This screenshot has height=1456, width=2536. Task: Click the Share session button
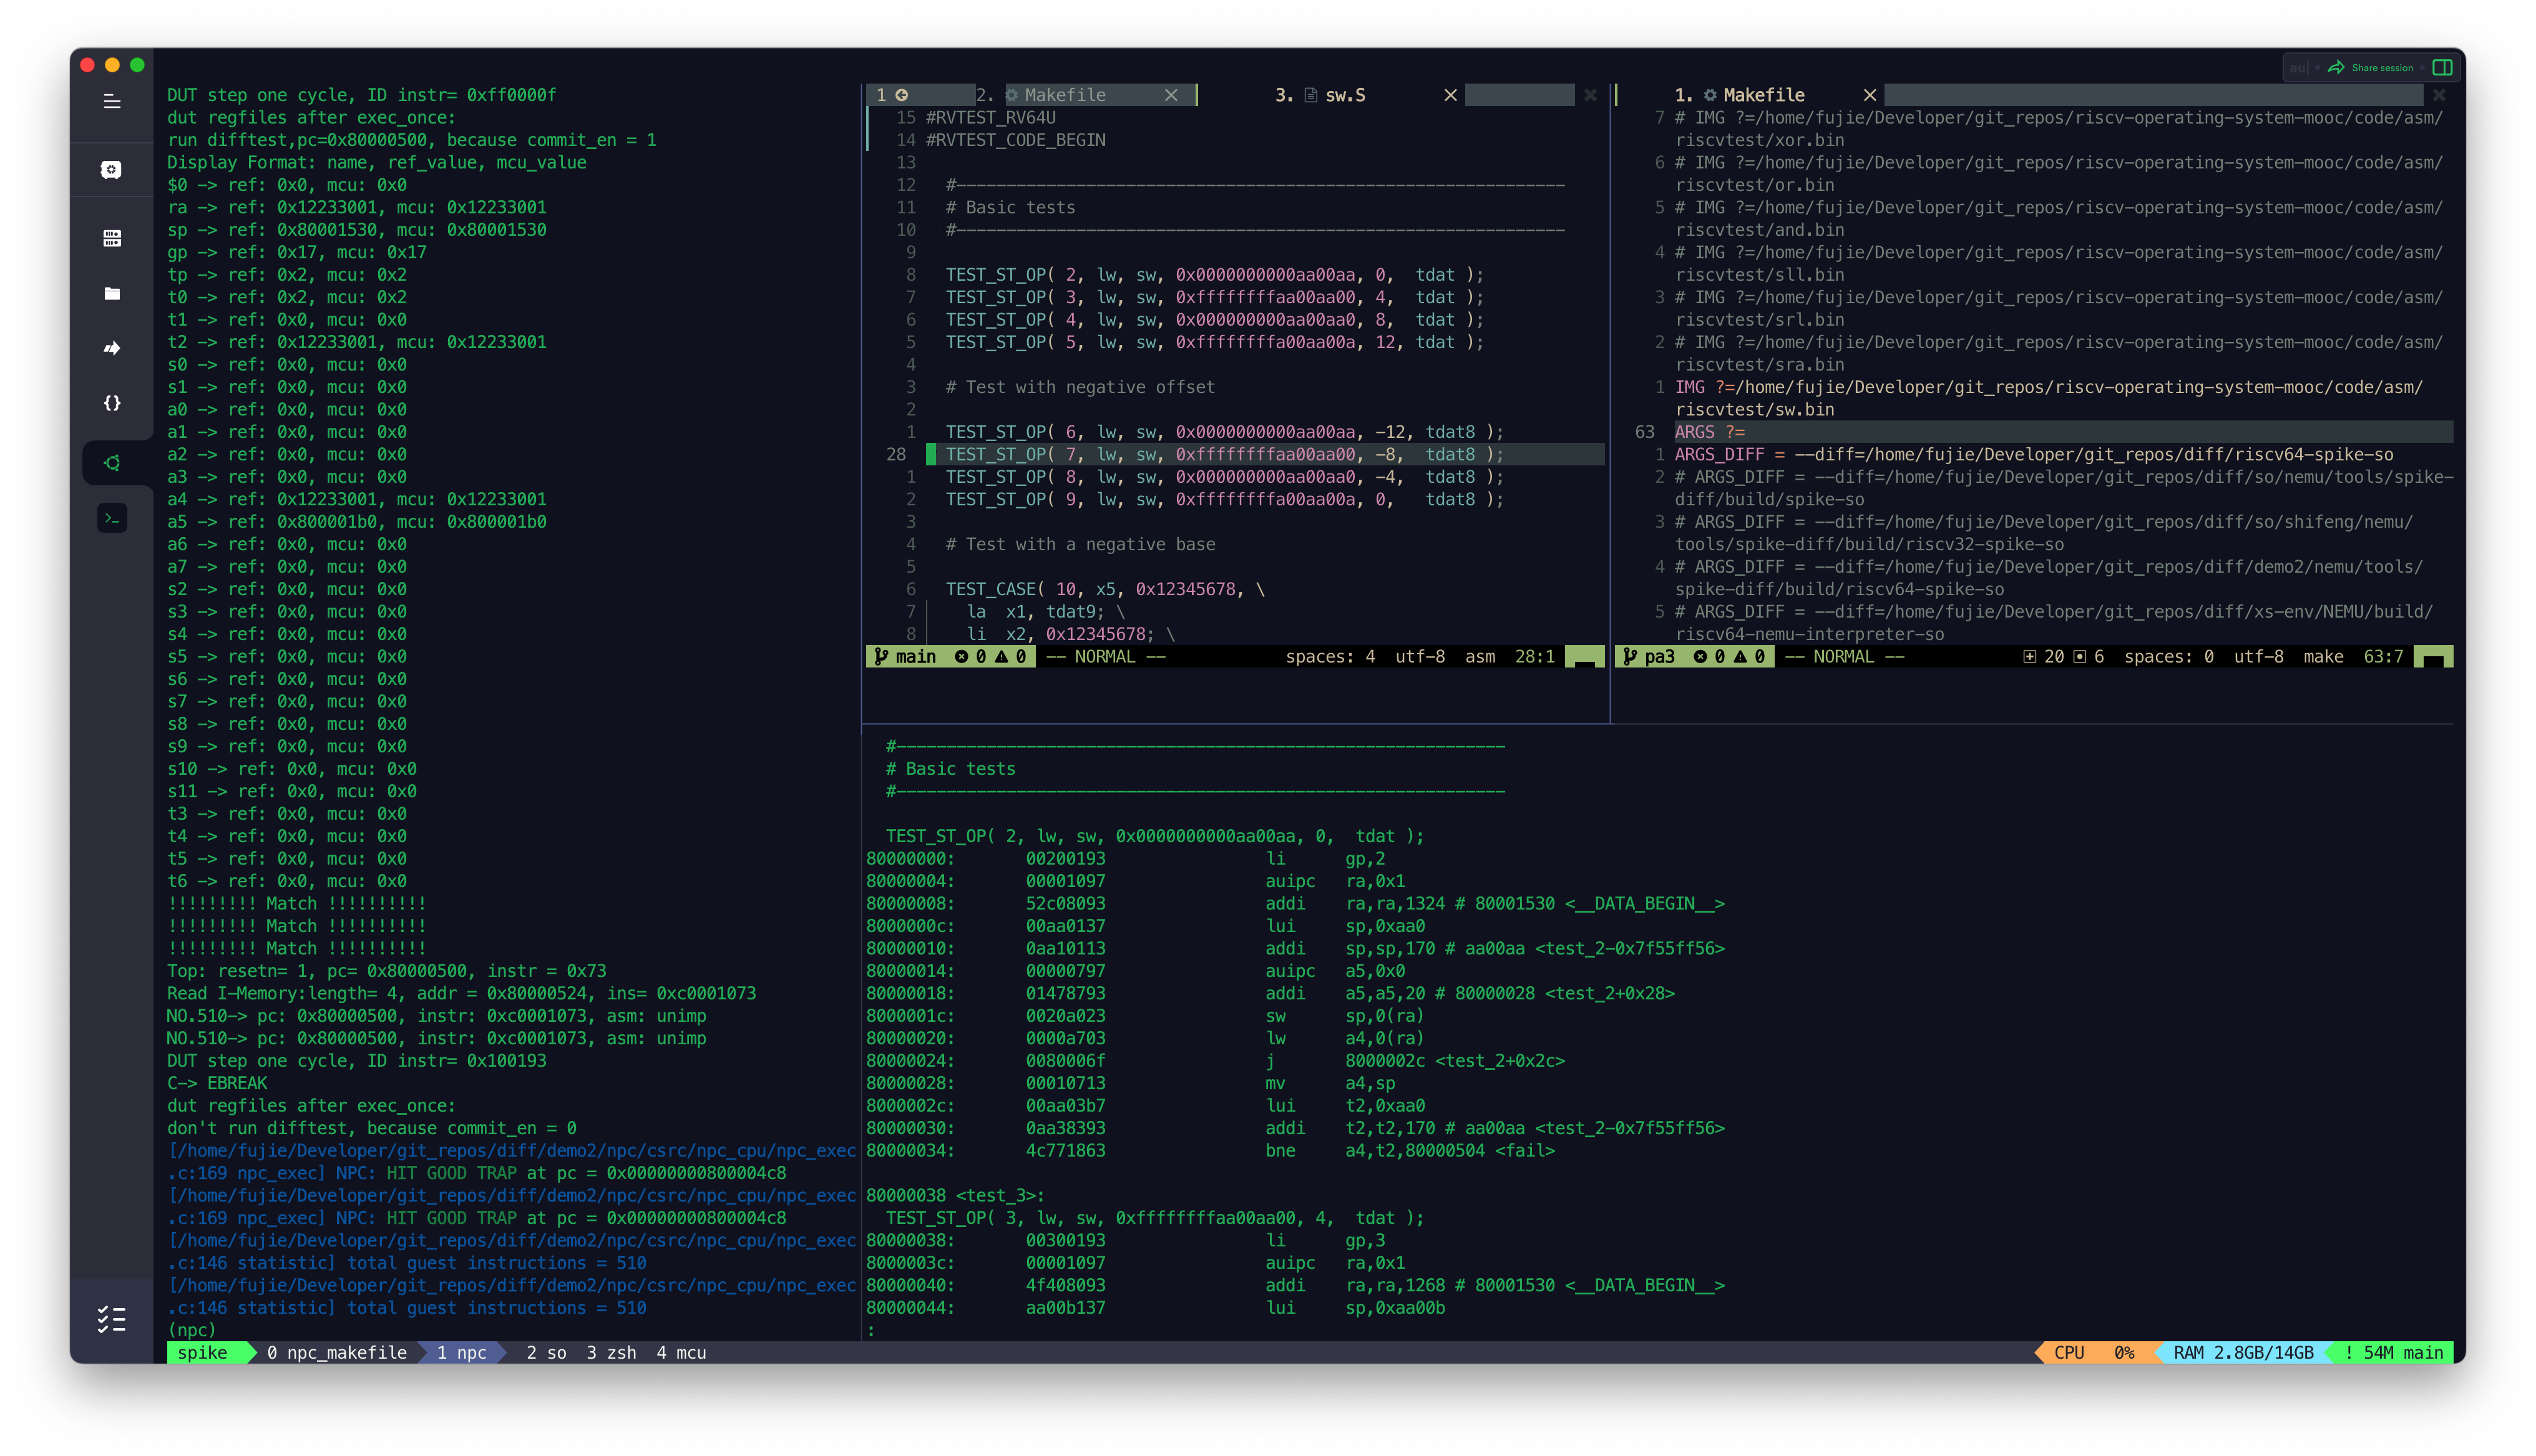coord(2370,68)
